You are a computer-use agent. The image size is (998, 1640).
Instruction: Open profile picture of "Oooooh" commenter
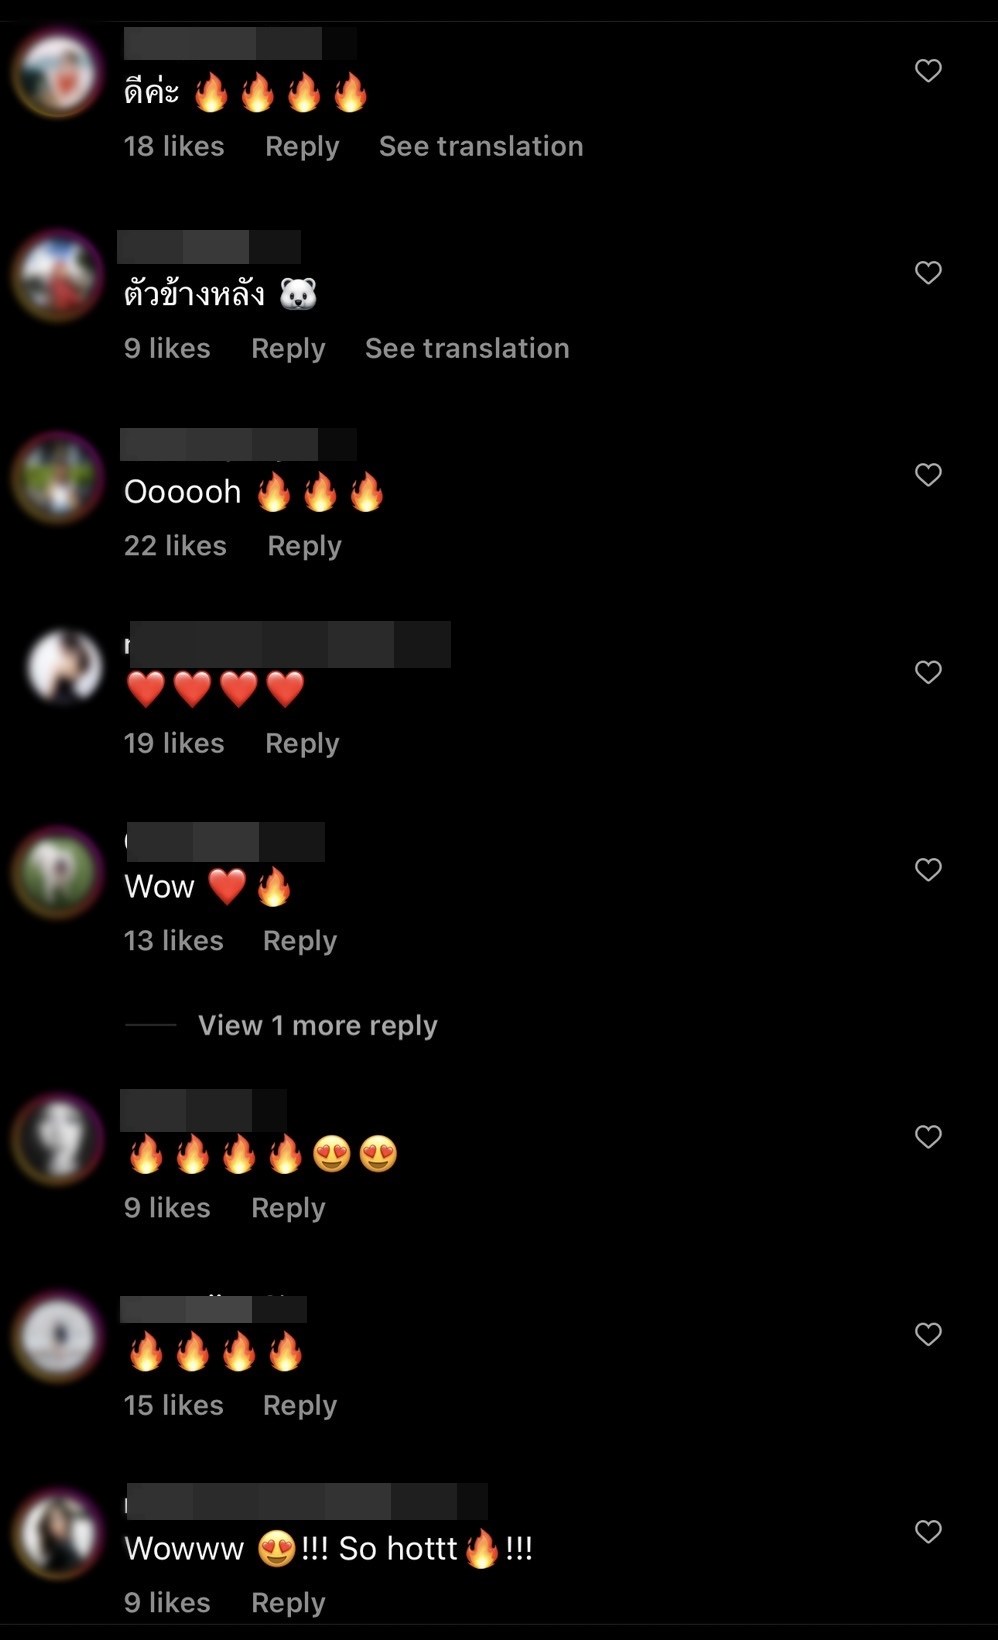pos(59,477)
